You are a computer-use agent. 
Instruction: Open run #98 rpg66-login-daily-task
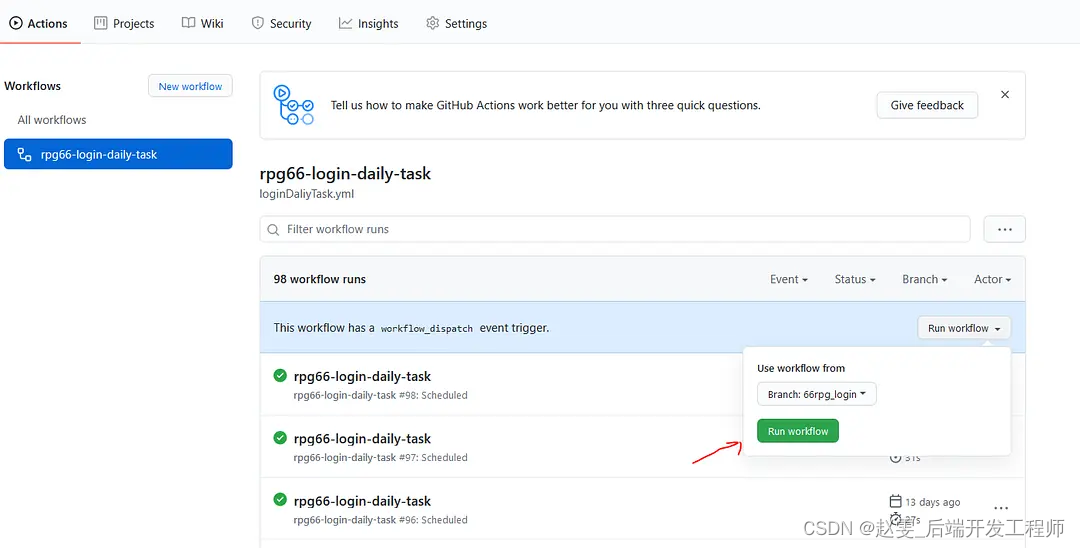click(x=362, y=377)
